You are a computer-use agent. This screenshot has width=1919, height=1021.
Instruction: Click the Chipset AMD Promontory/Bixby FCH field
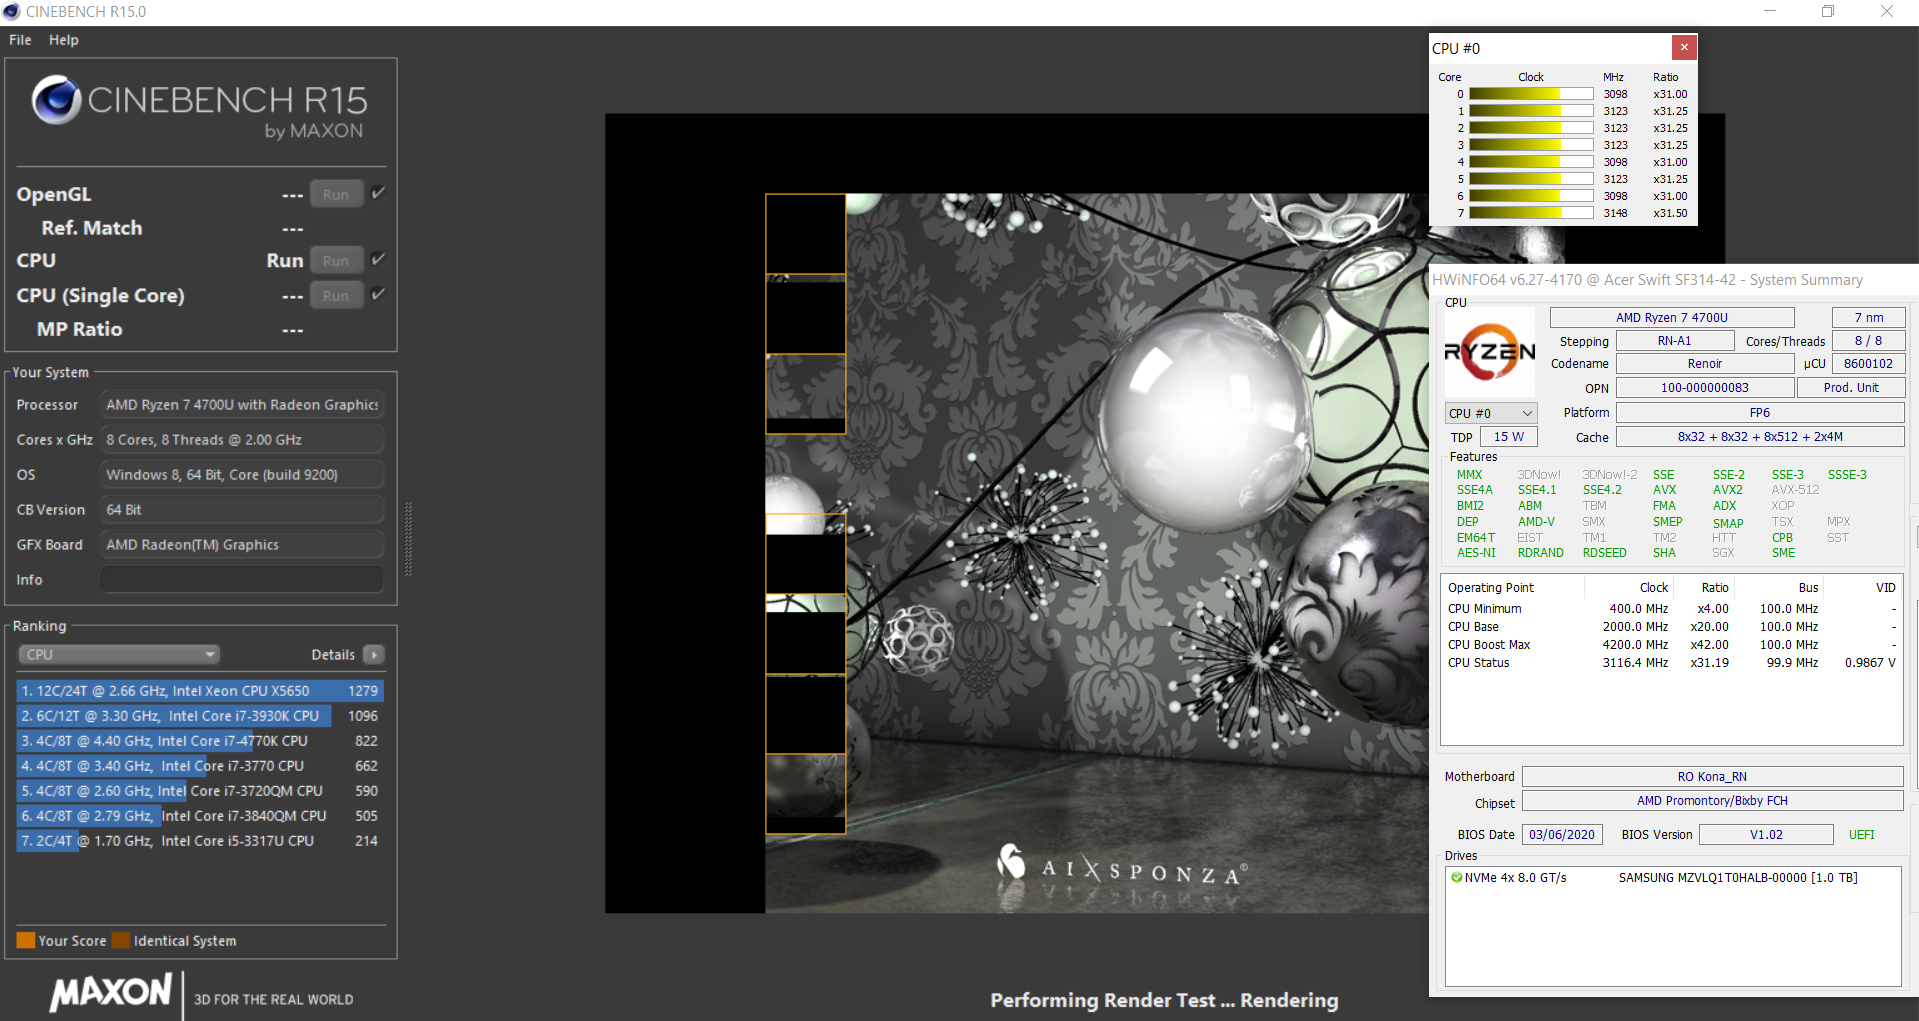click(x=1712, y=801)
